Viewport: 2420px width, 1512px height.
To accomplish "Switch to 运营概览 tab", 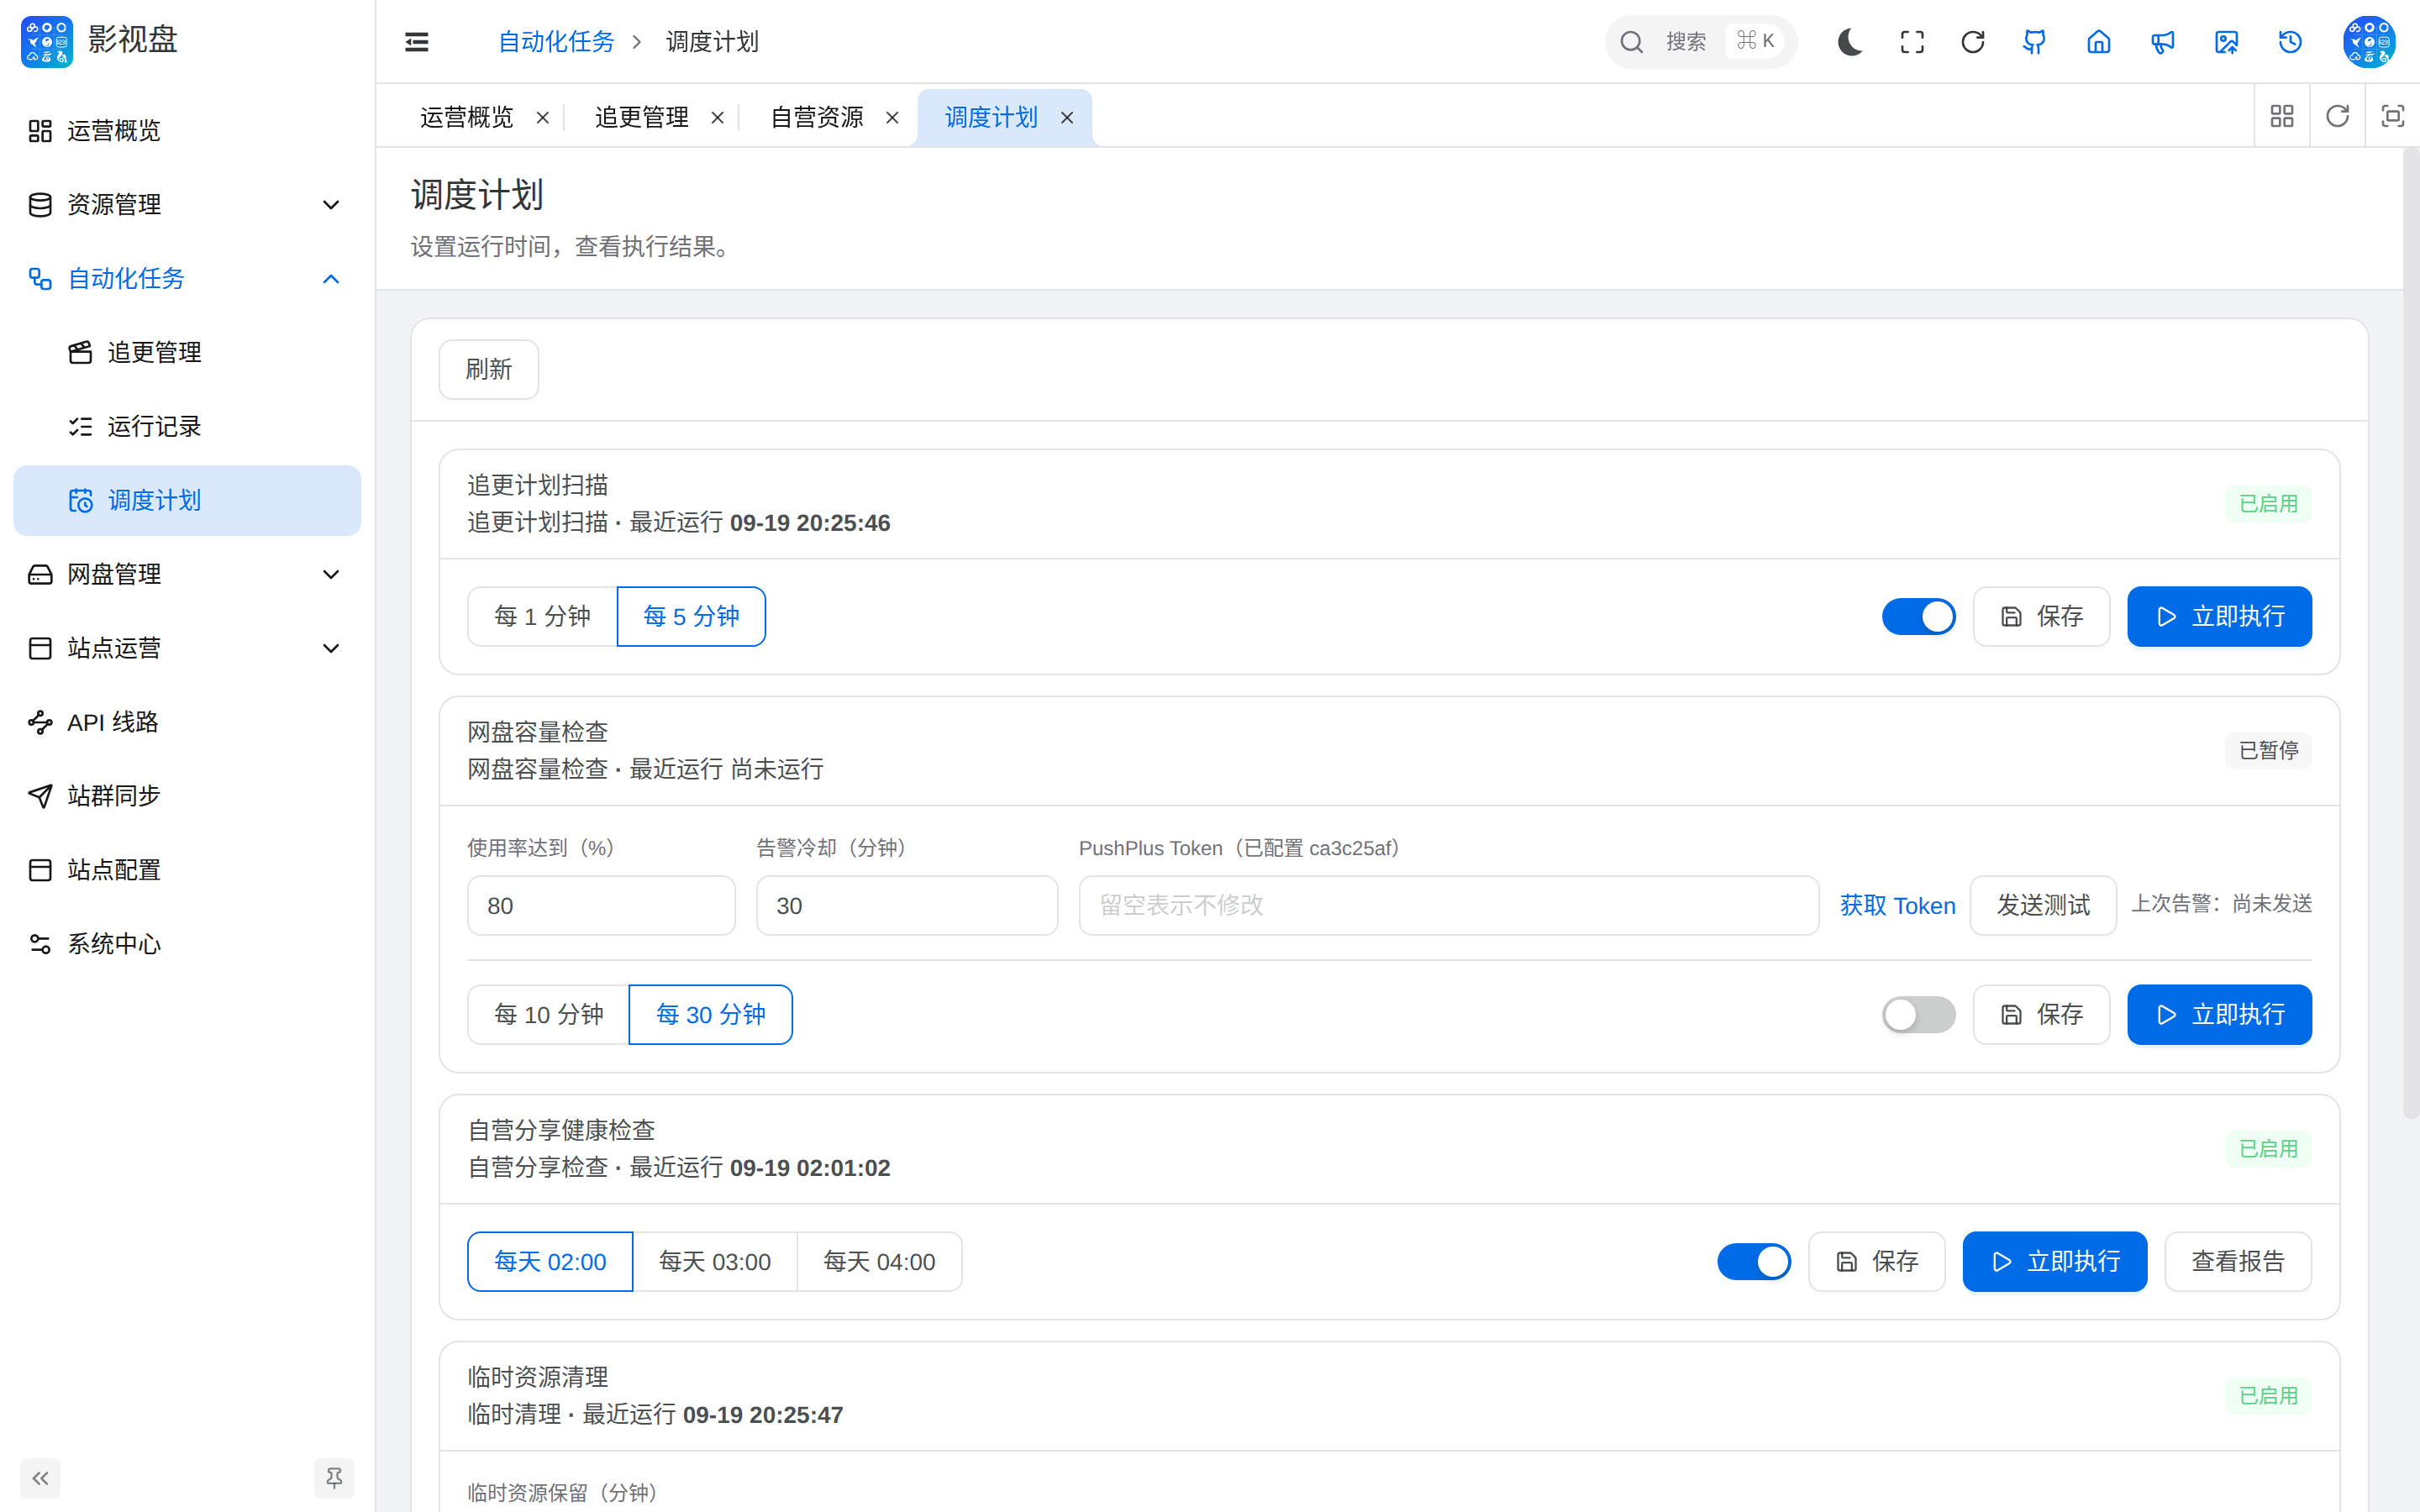I will (x=466, y=118).
